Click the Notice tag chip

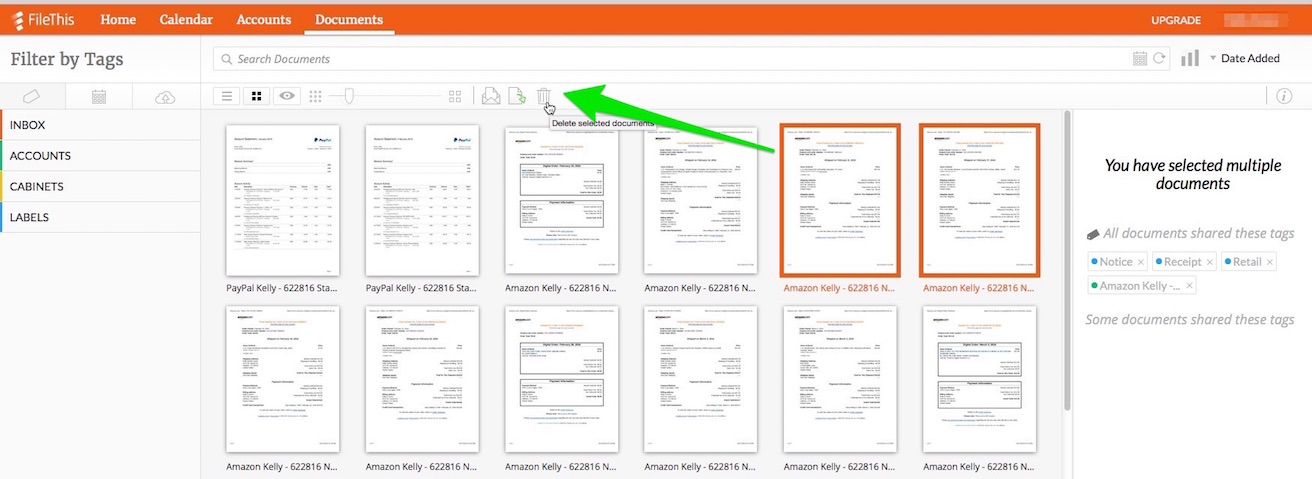pyautogui.click(x=1115, y=262)
